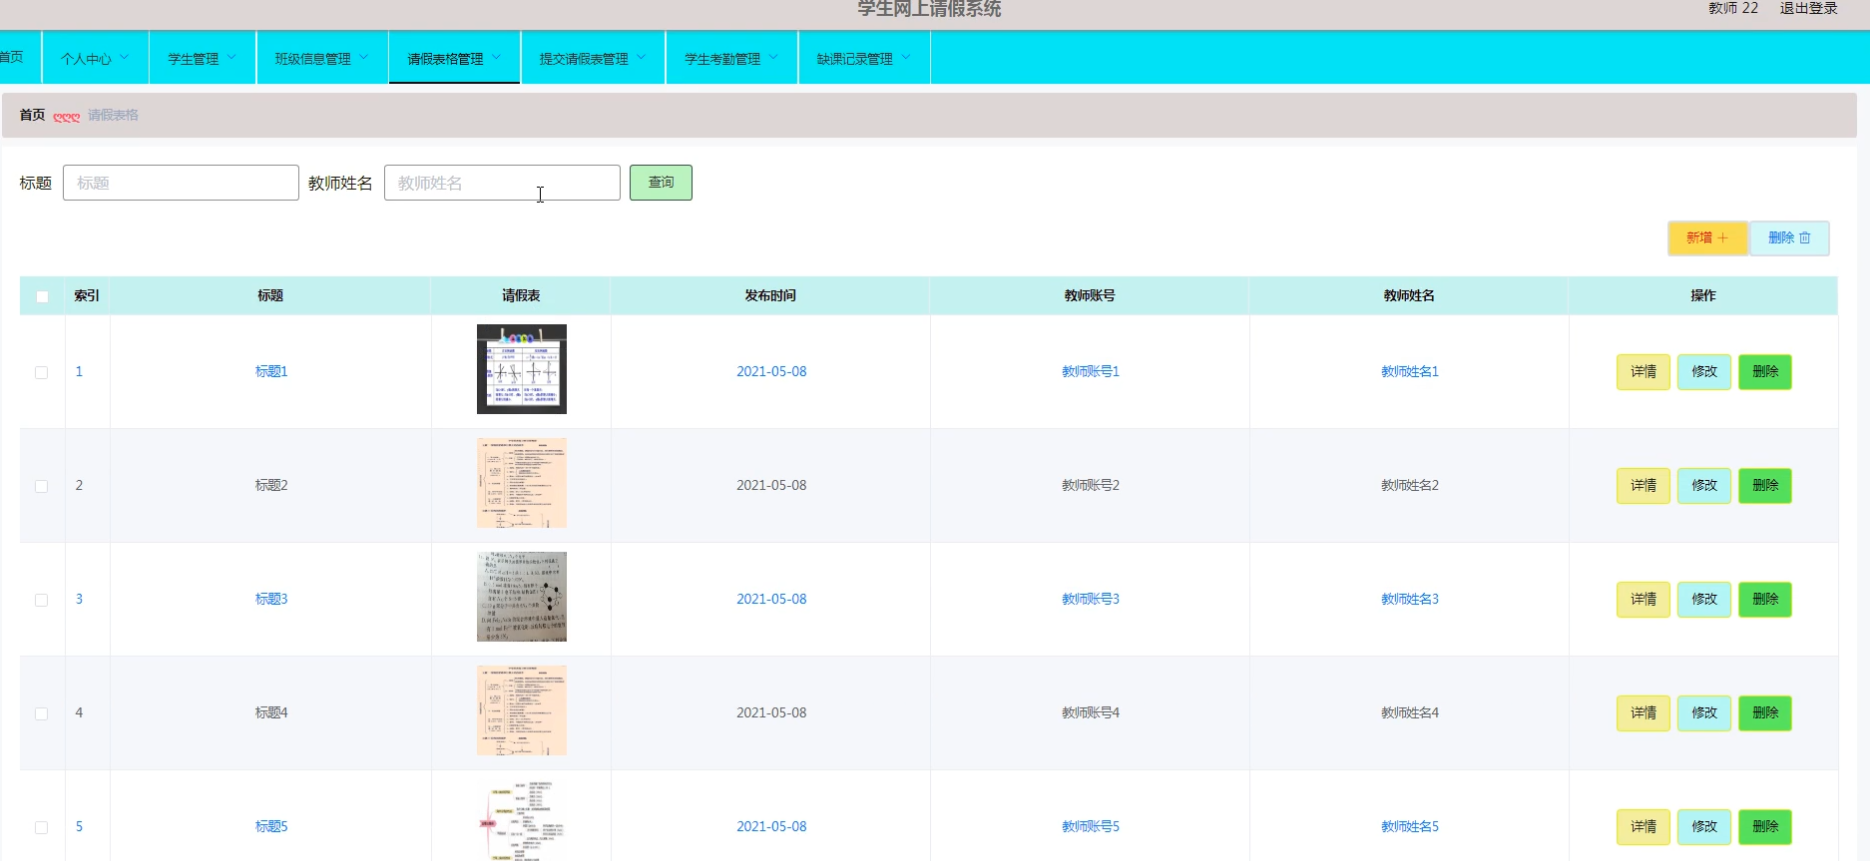1870x861 pixels.
Task: Check the row 3 checkbox
Action: 42,600
